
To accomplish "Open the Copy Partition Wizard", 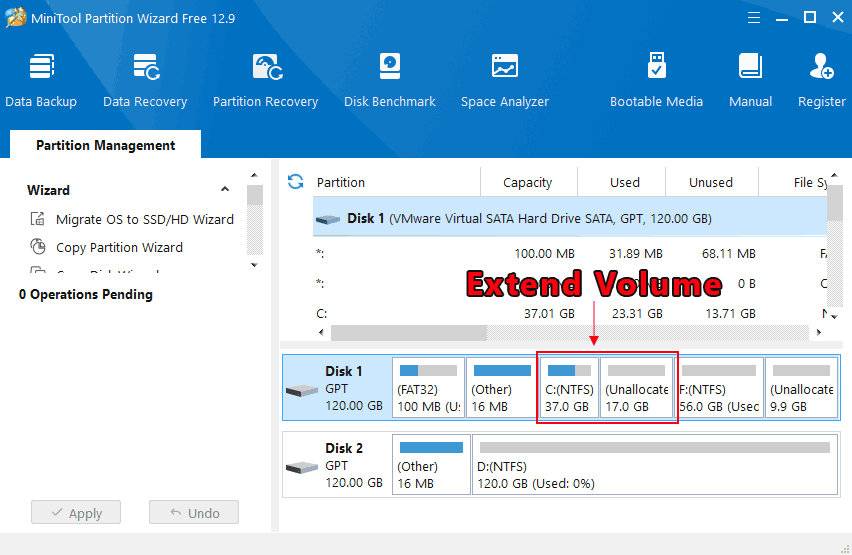I will click(x=119, y=247).
